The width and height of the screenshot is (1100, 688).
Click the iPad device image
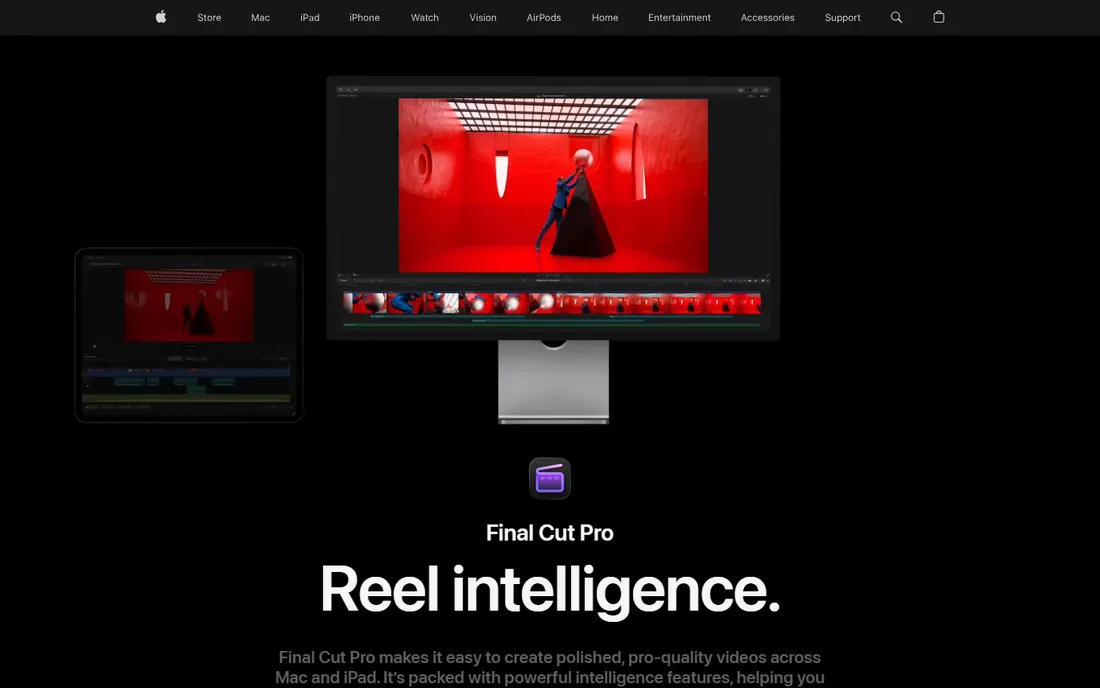pos(189,335)
